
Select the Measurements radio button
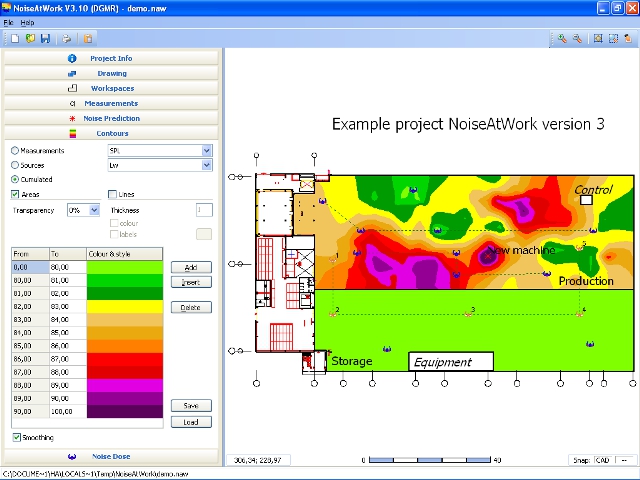coord(15,151)
